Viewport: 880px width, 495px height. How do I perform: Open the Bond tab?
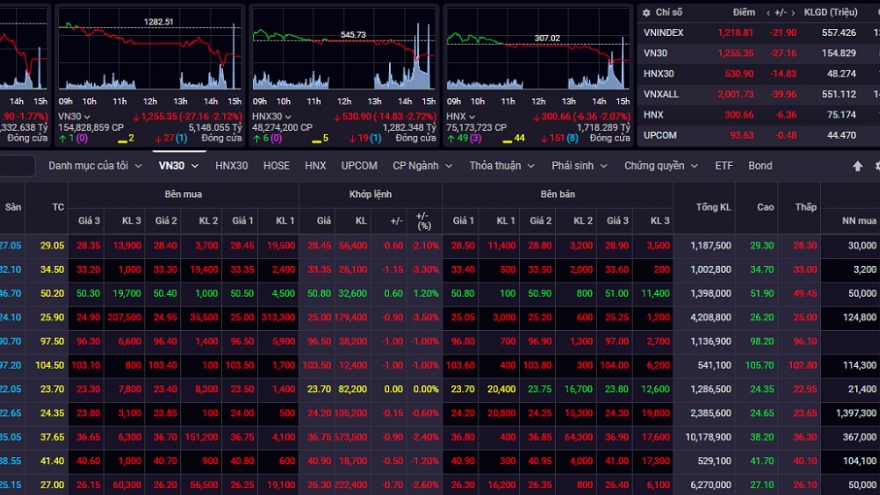[x=760, y=165]
